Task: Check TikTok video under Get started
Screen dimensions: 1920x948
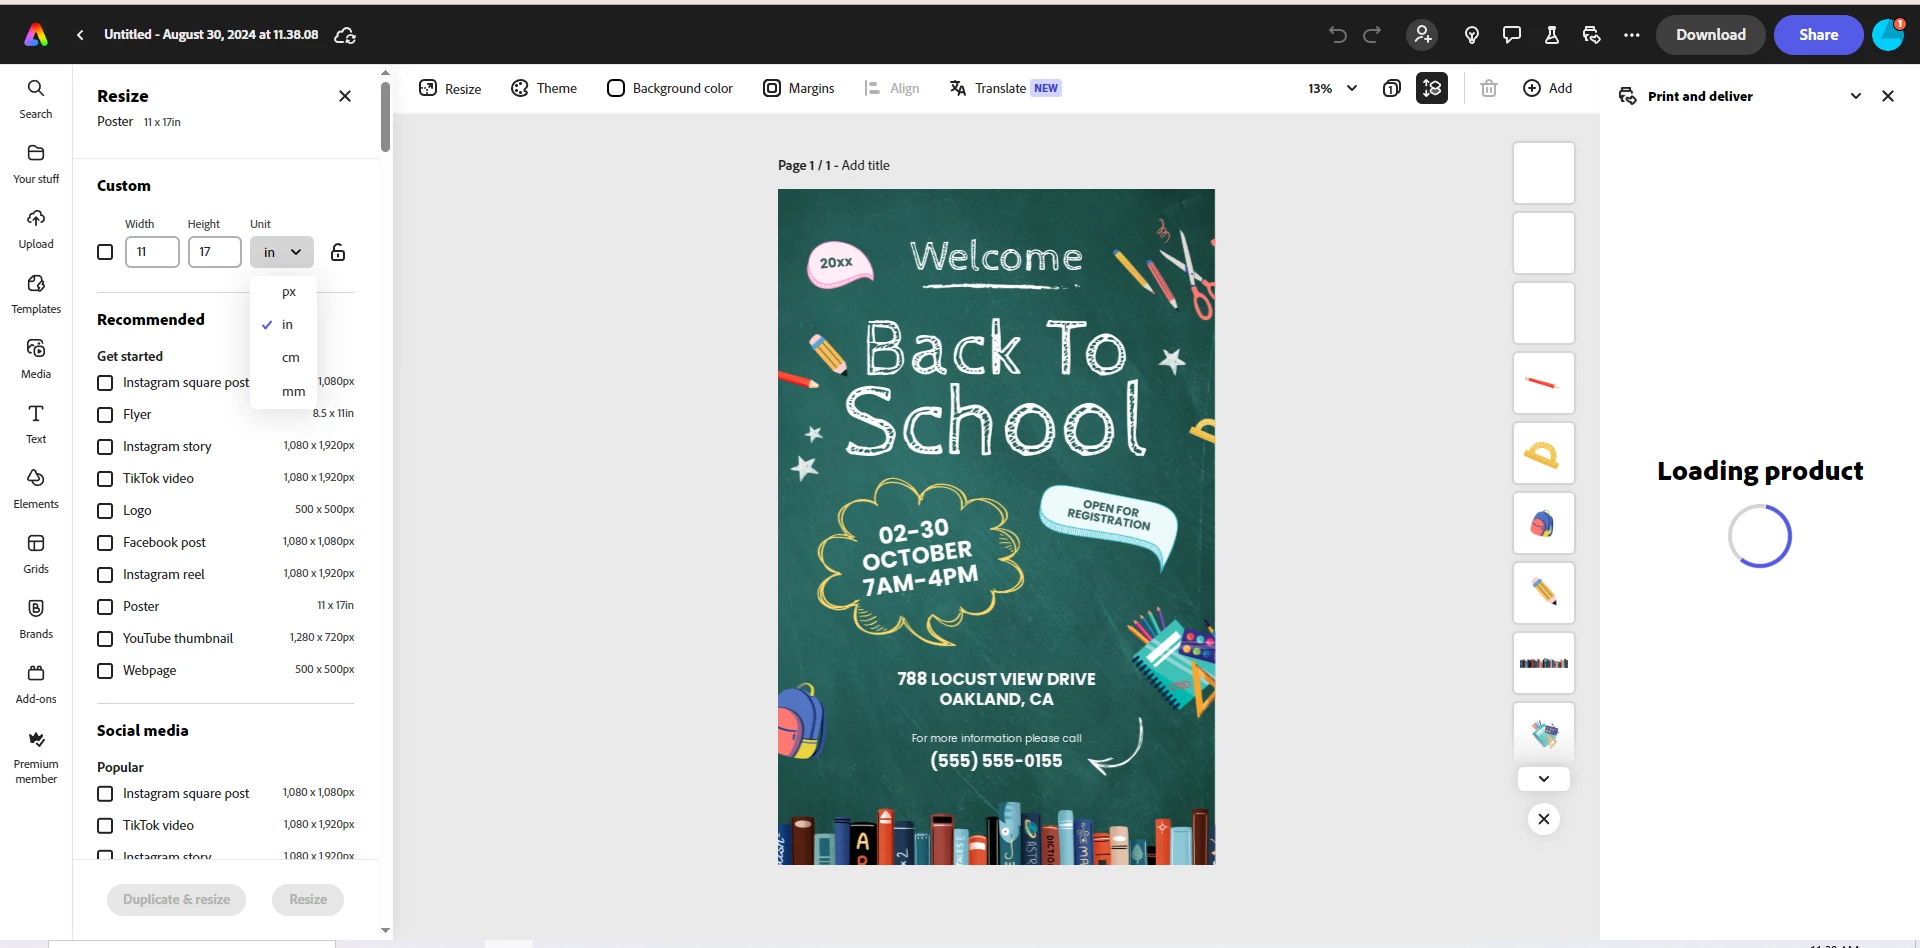Action: click(105, 479)
